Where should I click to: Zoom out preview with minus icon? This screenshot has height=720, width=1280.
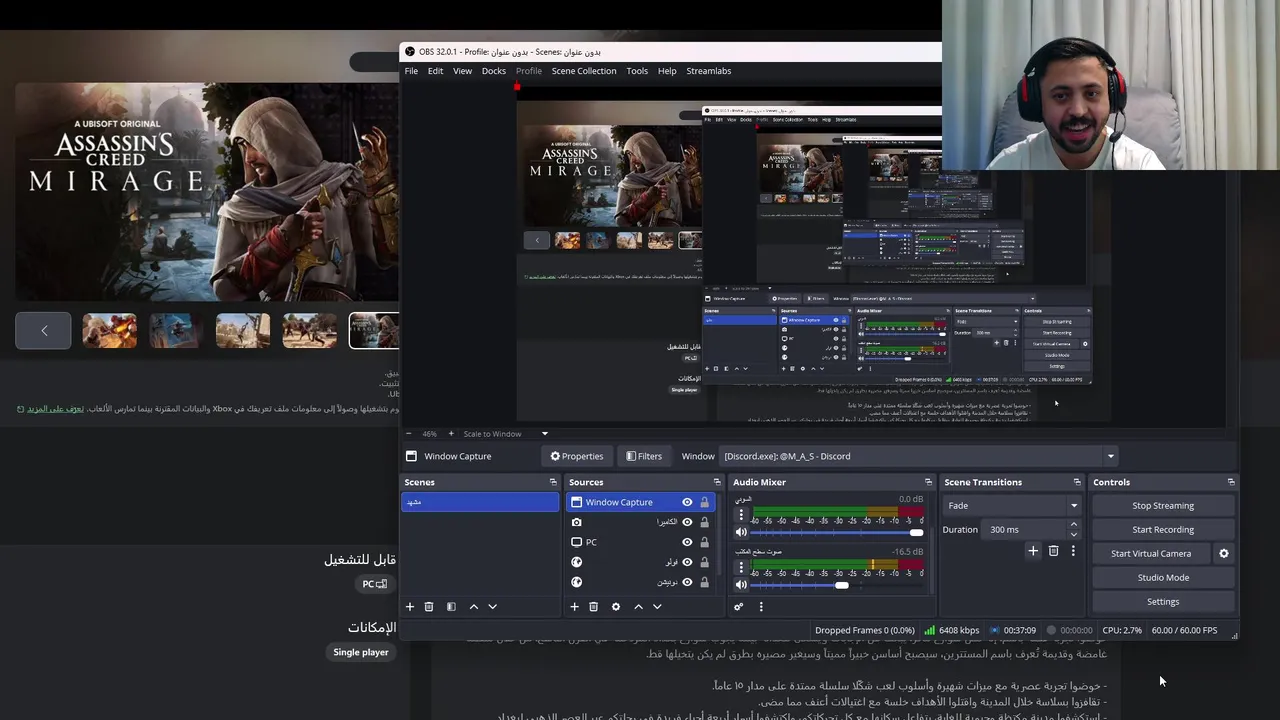409,434
